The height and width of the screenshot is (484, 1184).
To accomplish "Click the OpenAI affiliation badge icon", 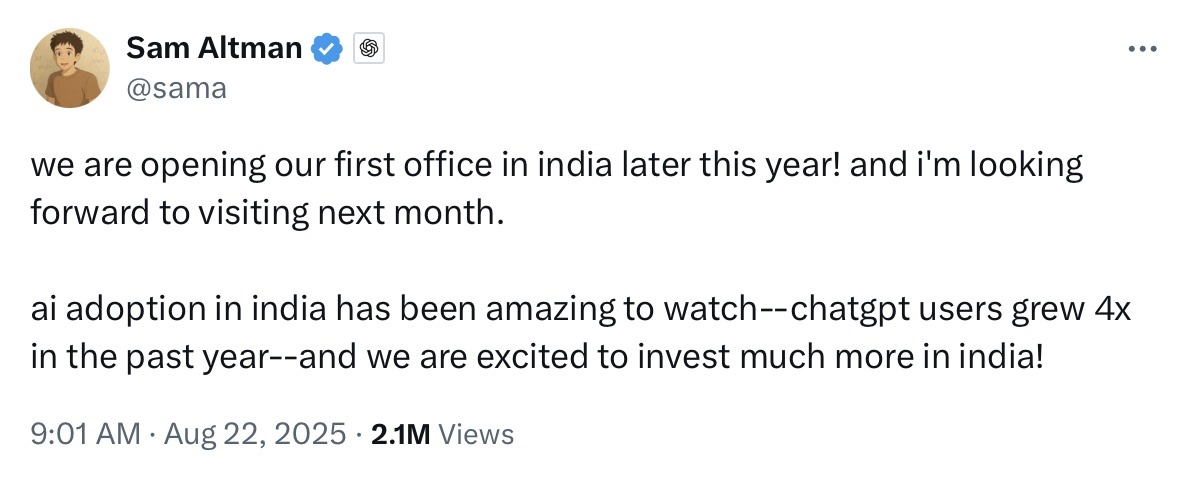I will [368, 47].
